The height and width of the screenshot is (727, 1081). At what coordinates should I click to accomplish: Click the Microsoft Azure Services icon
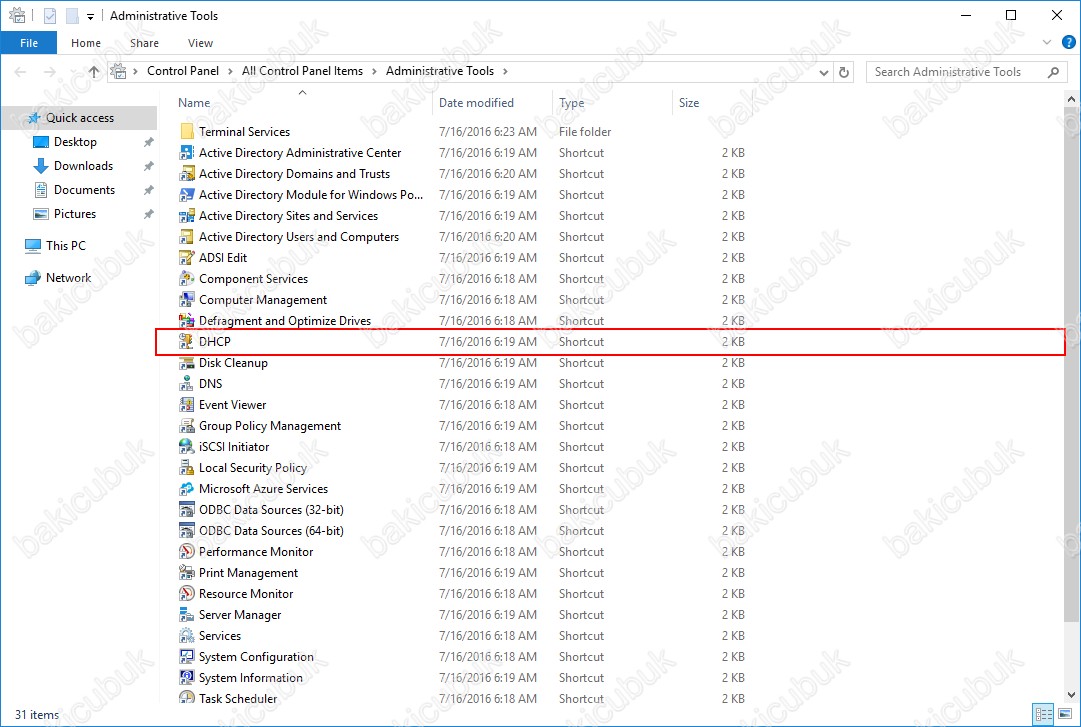pos(186,489)
